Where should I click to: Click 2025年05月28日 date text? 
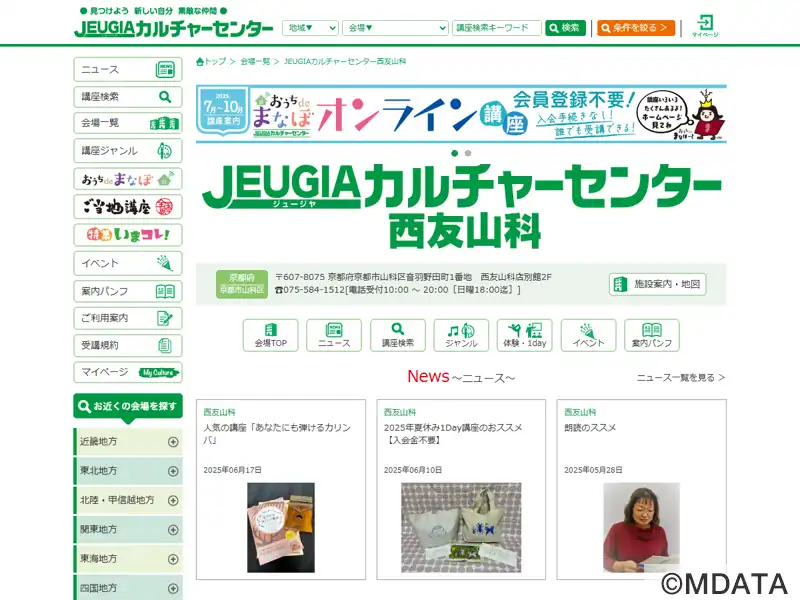point(593,470)
